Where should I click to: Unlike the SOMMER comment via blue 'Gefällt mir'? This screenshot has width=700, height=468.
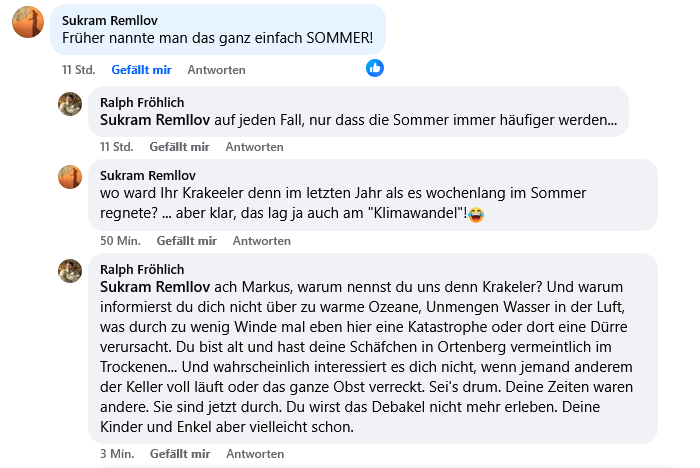(141, 70)
